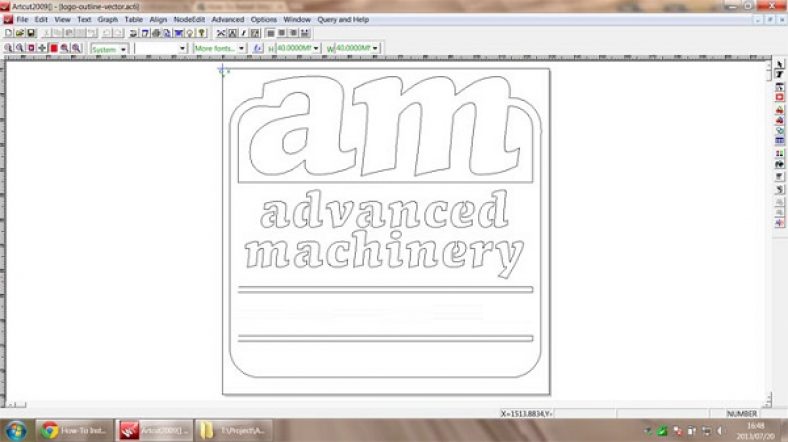This screenshot has height=442, width=788.
Task: Open the Table menu
Action: (x=134, y=20)
